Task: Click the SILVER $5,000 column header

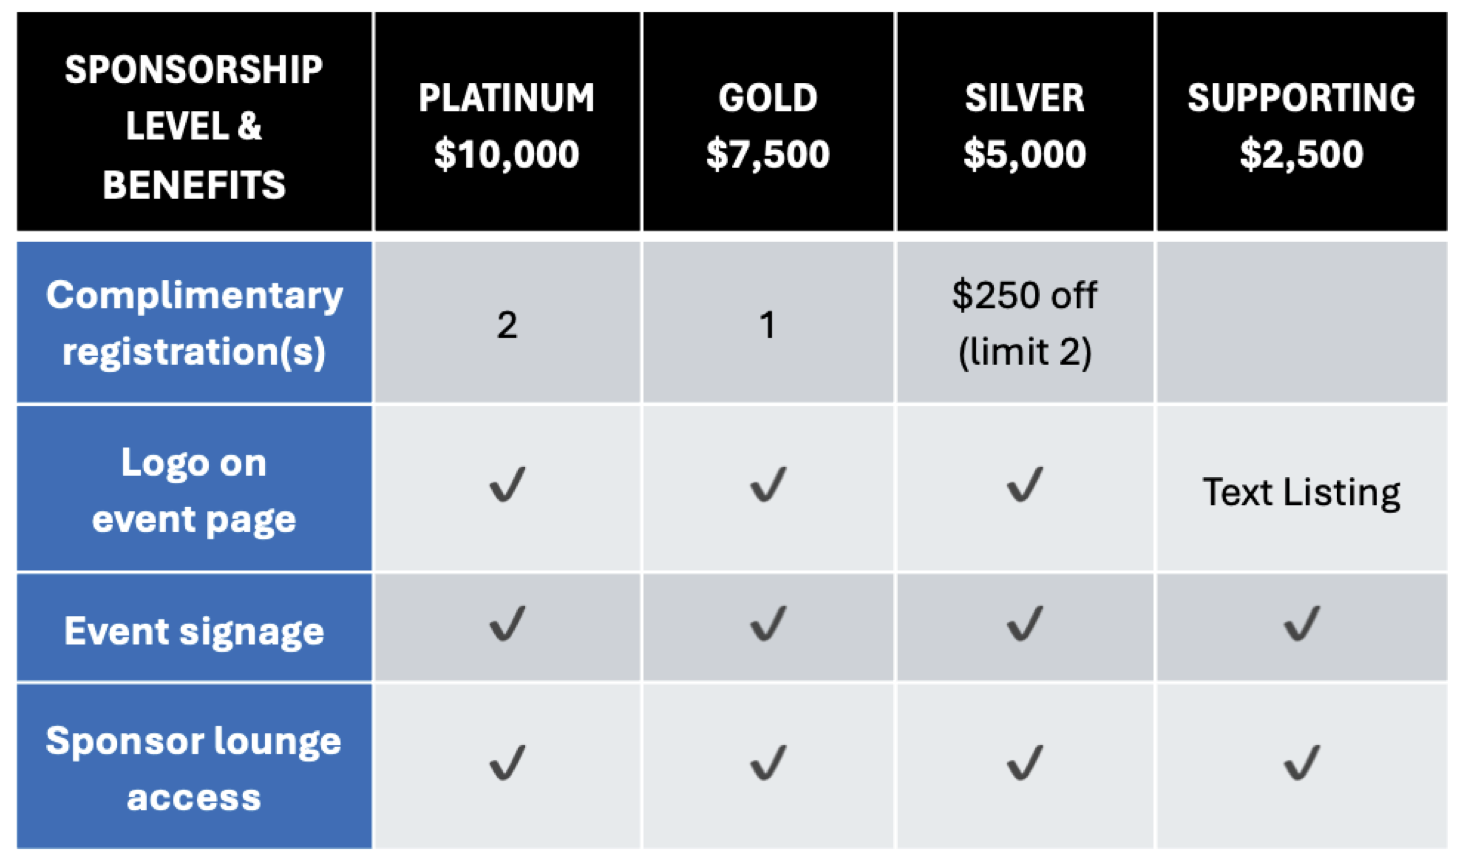Action: point(1025,125)
